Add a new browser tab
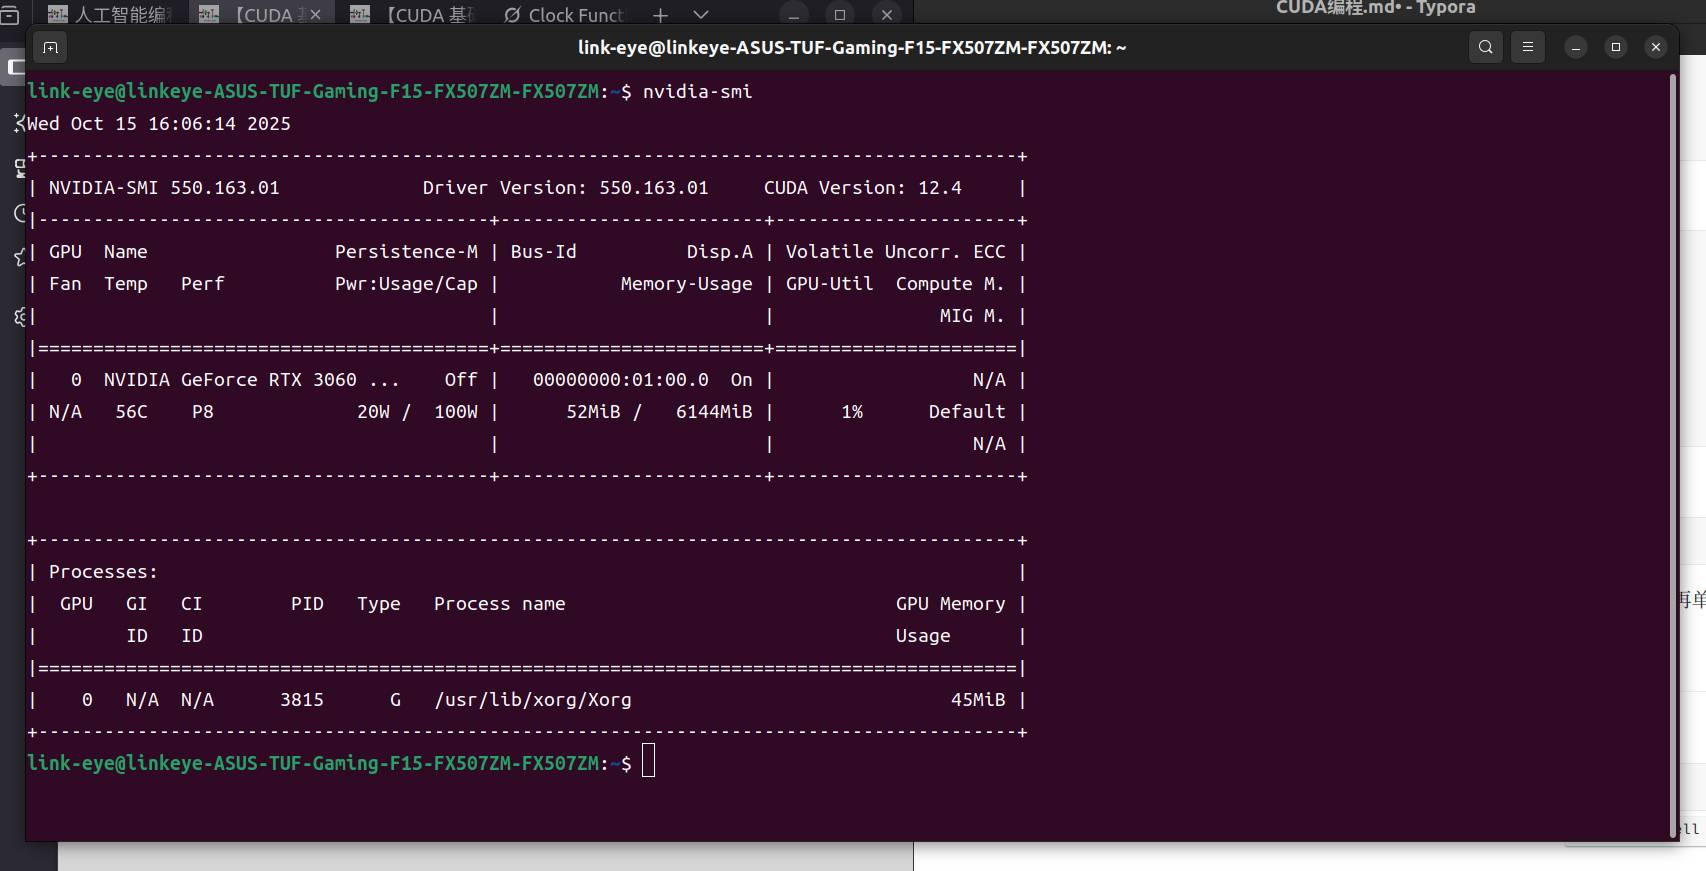Image resolution: width=1706 pixels, height=871 pixels. 660,15
